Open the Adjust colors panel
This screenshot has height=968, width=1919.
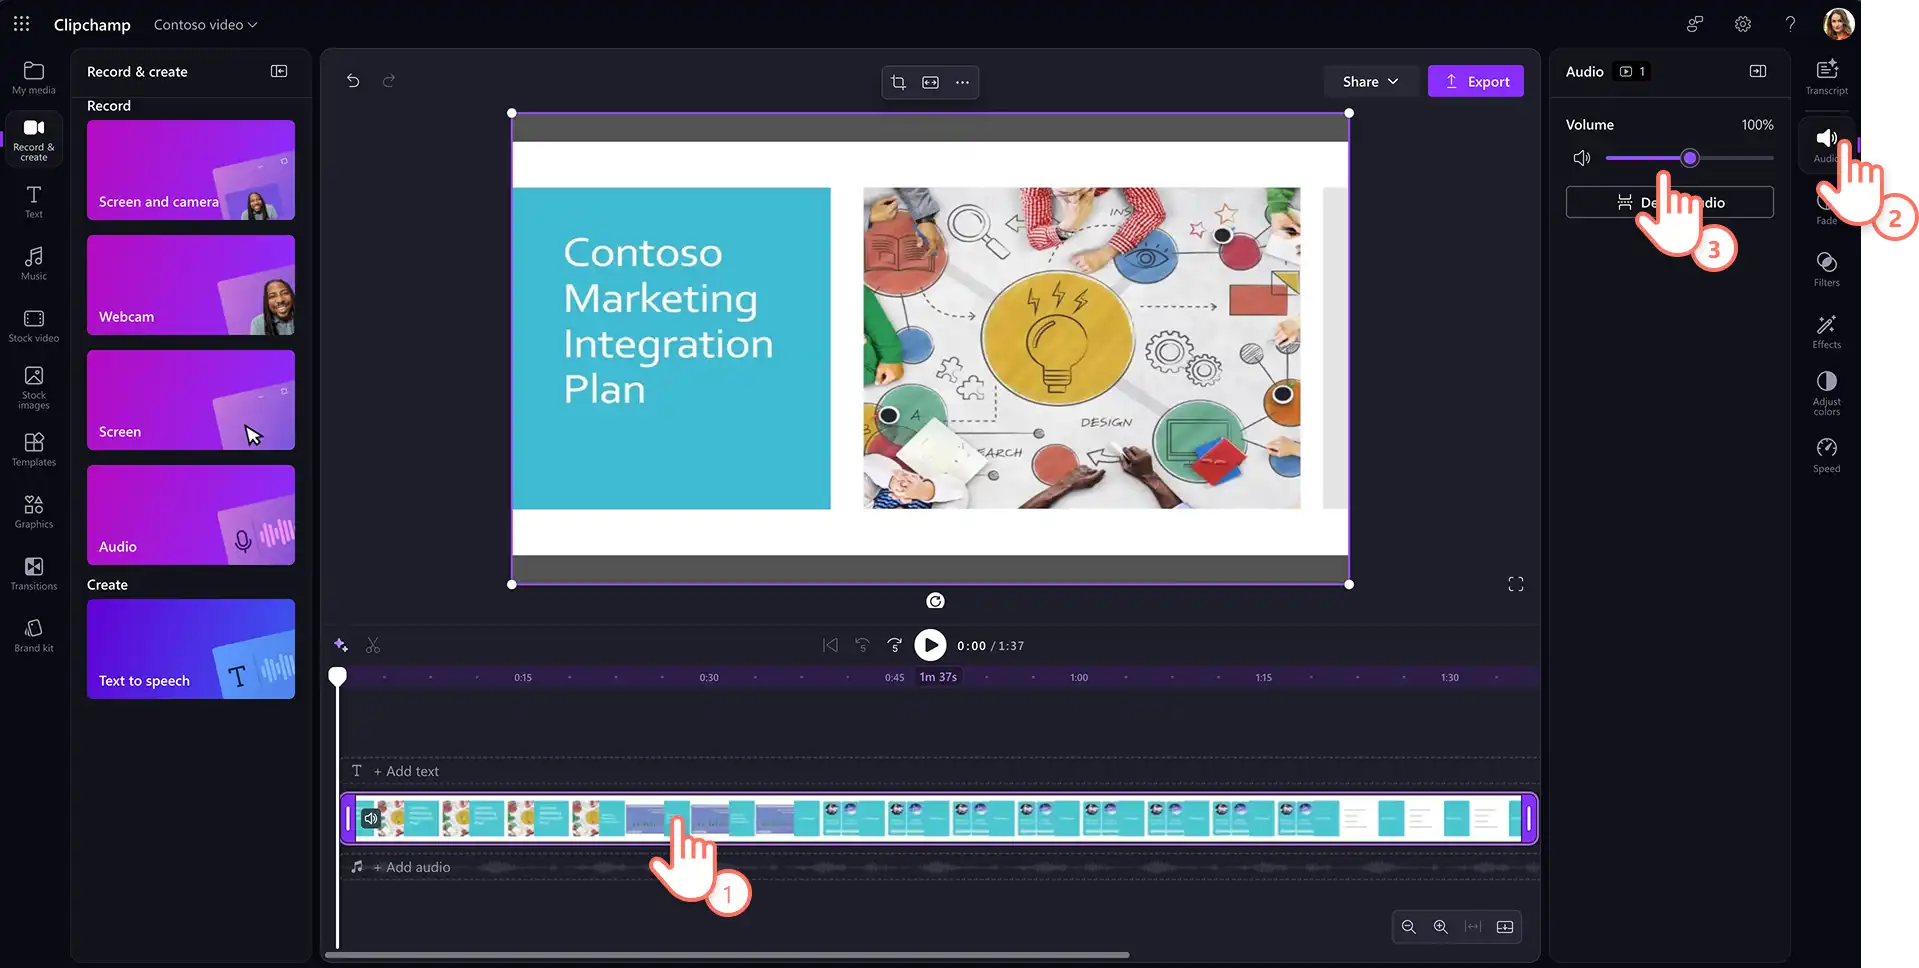1826,393
